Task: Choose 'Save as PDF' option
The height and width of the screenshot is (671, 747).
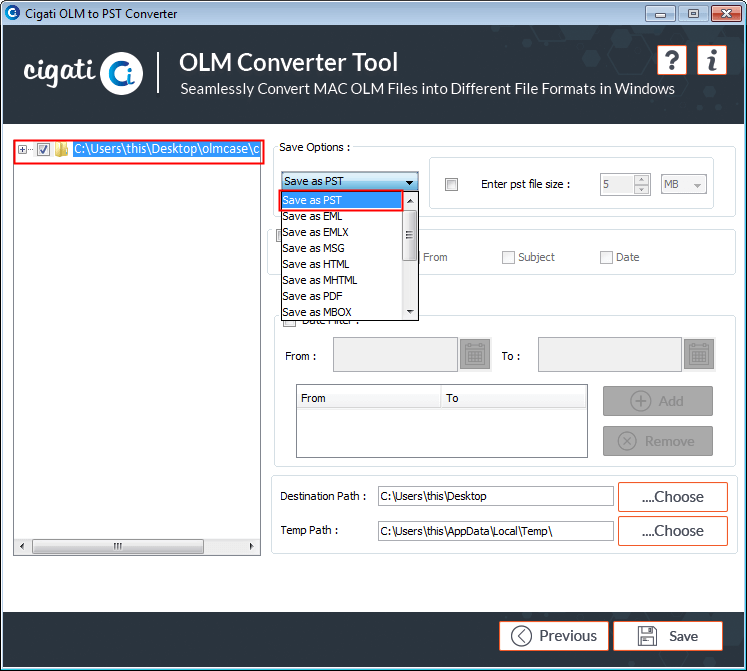Action: pos(342,296)
